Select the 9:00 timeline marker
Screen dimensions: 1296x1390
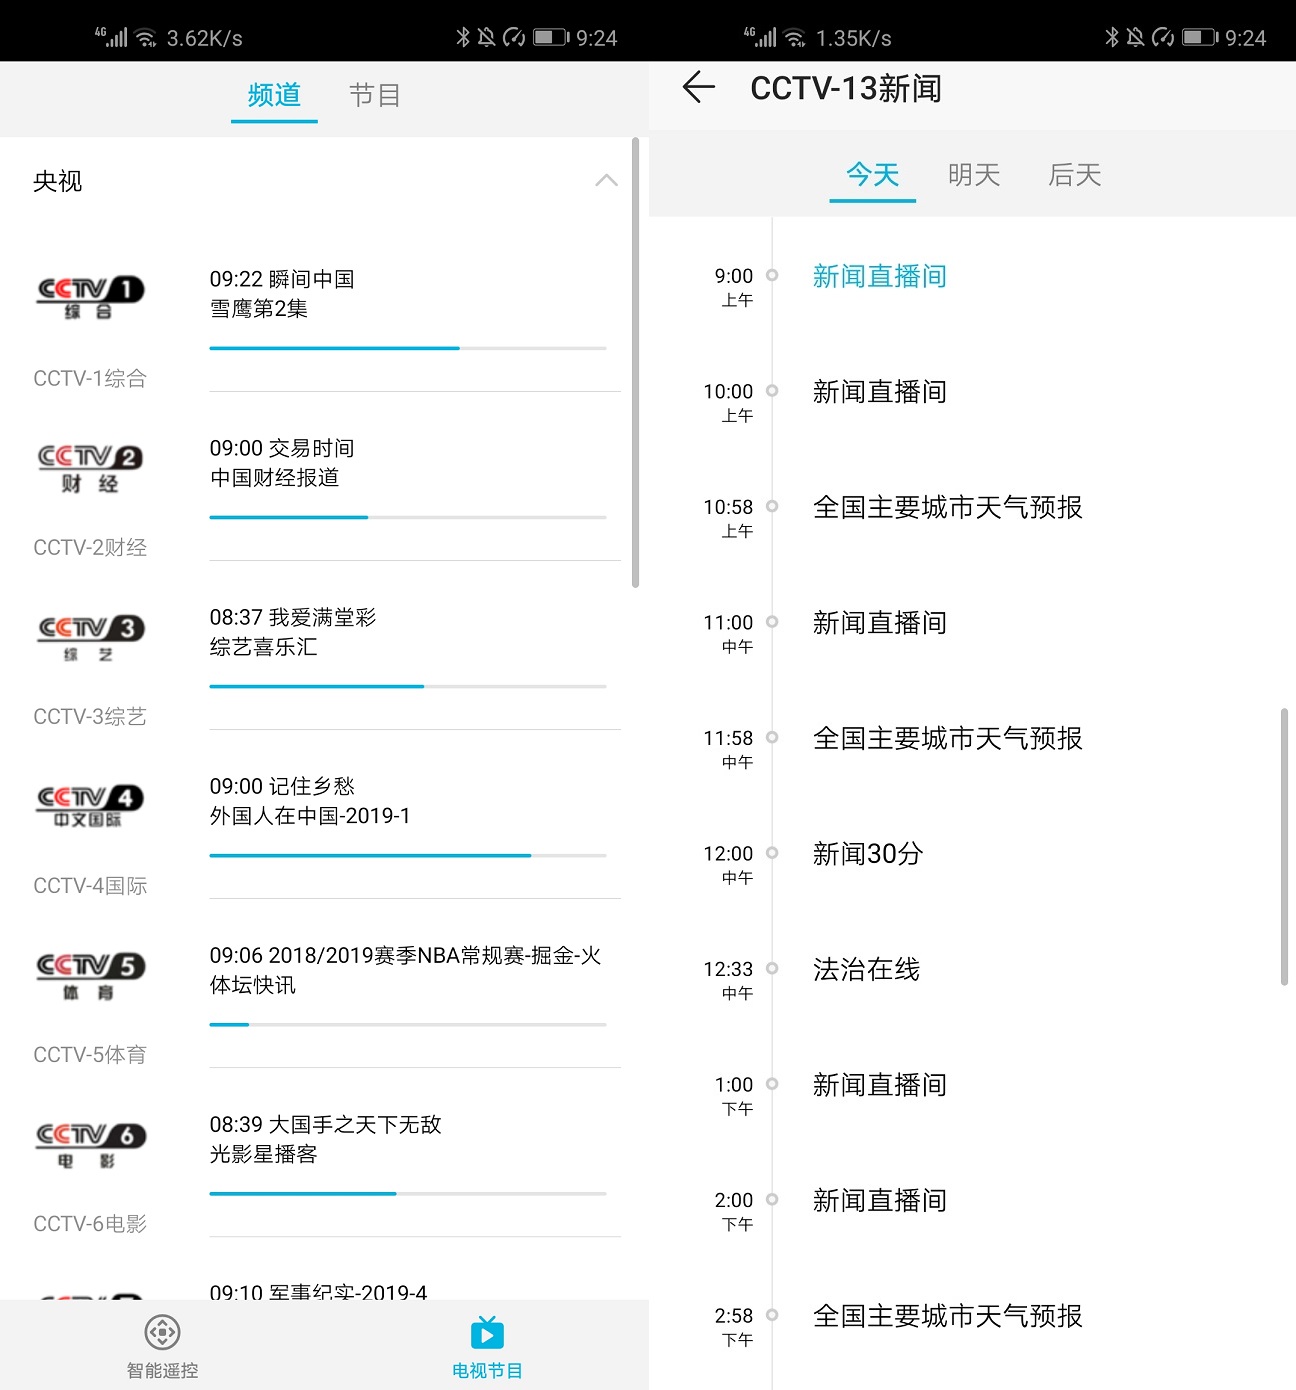click(771, 276)
